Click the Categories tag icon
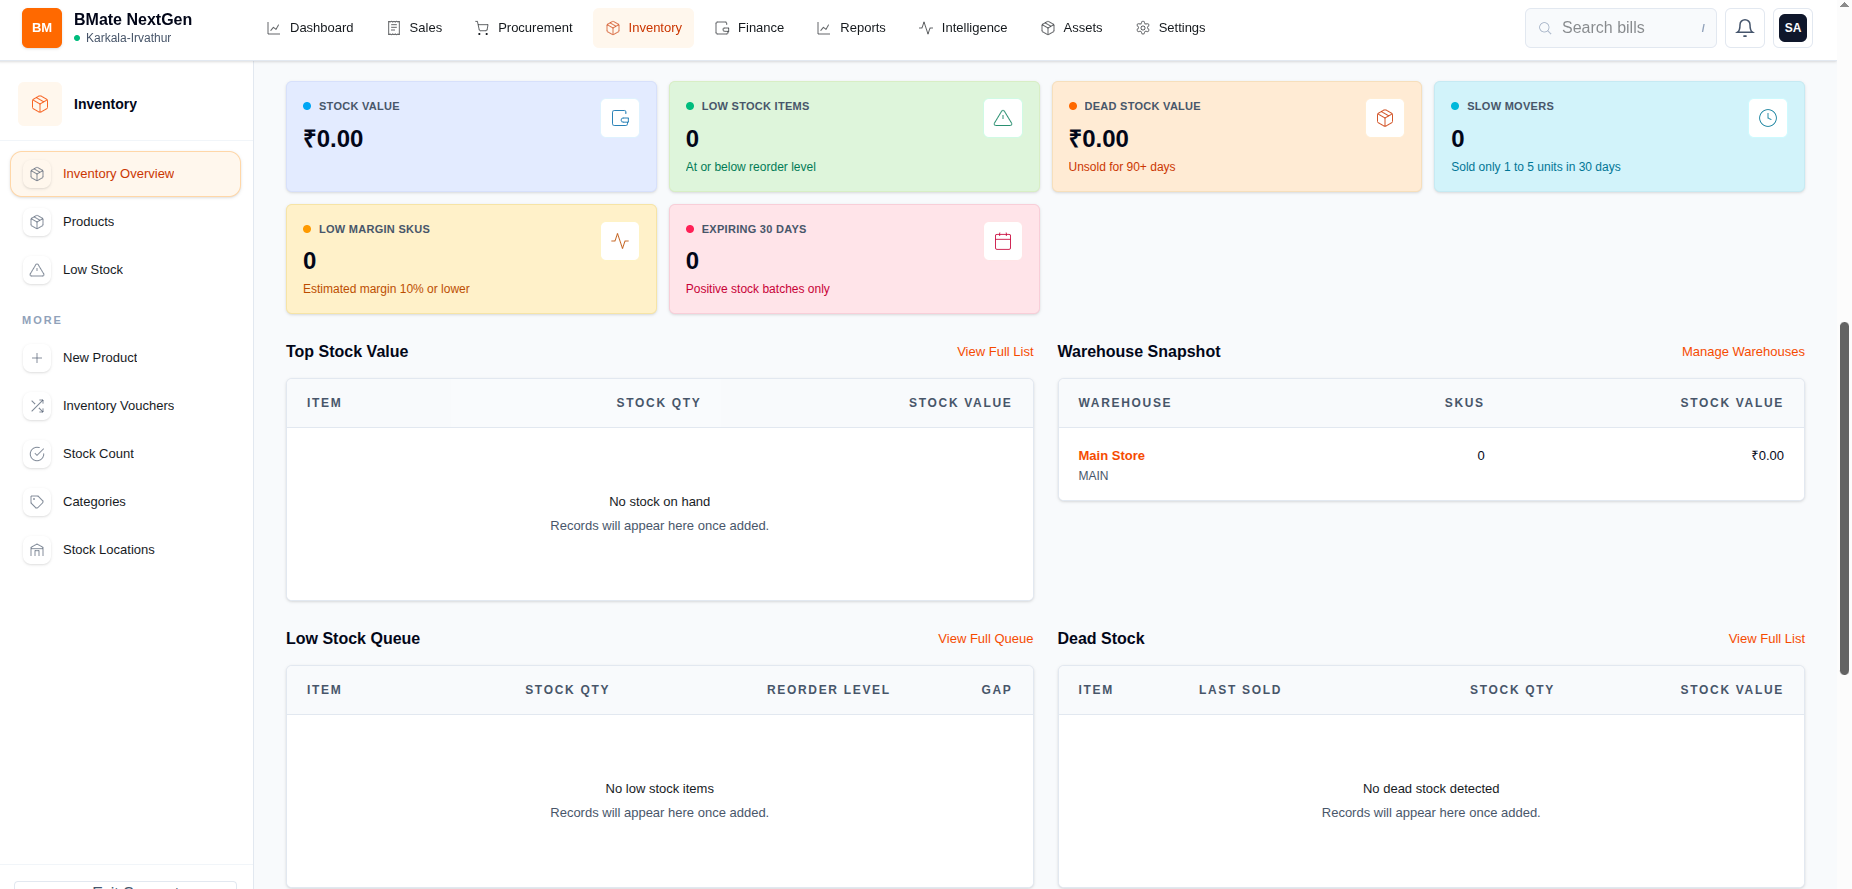The image size is (1852, 889). (x=37, y=502)
